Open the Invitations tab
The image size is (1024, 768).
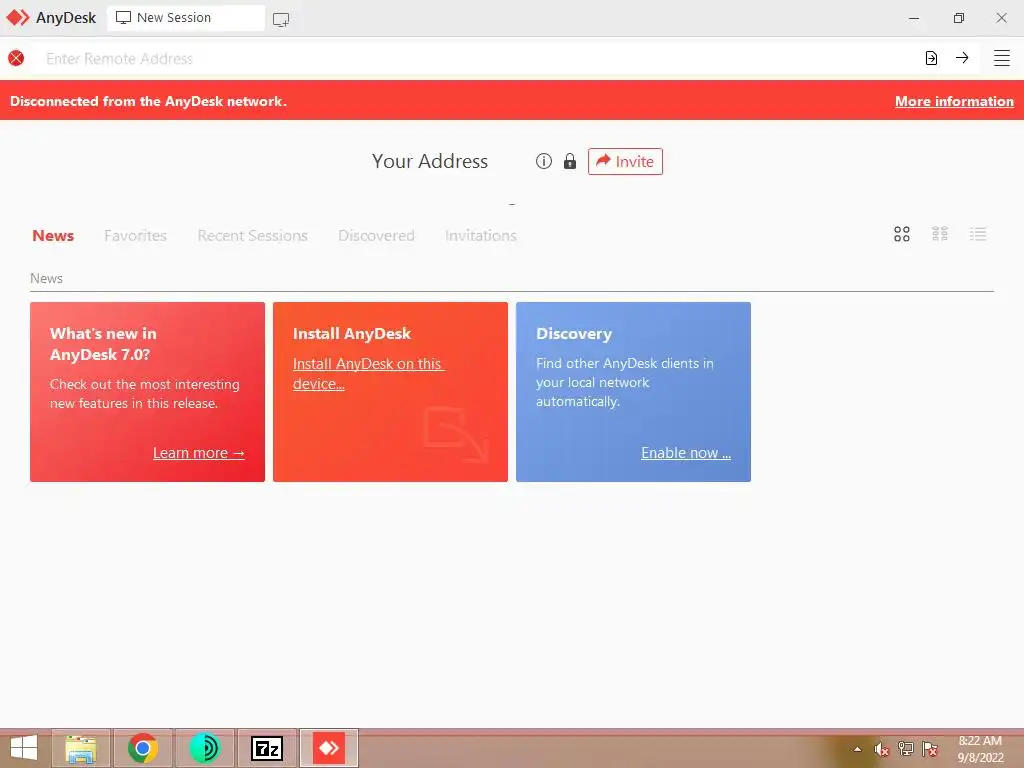tap(481, 236)
